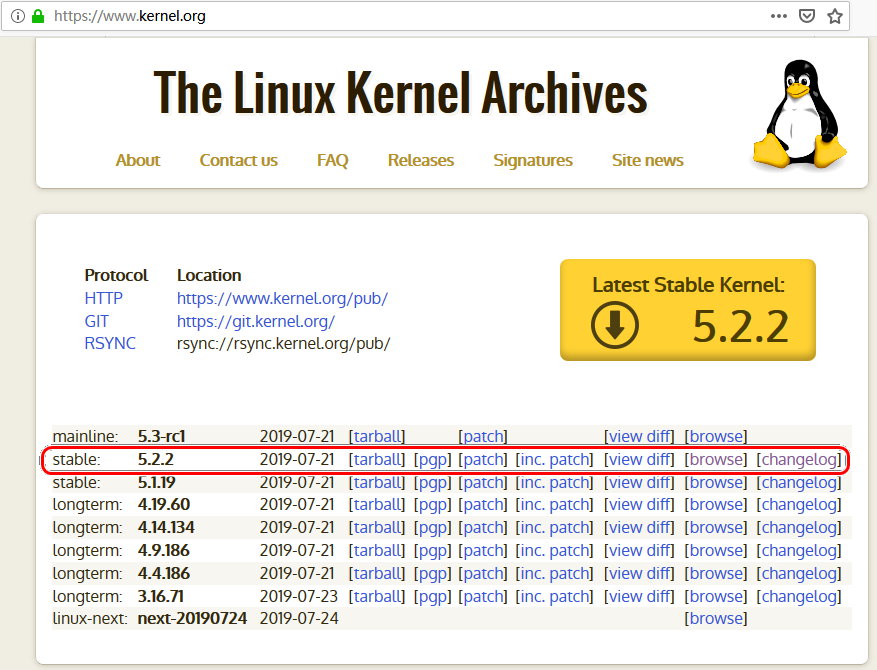Download the longterm 4.4.186 tarball
Viewport: 877px width, 670px height.
click(x=377, y=573)
